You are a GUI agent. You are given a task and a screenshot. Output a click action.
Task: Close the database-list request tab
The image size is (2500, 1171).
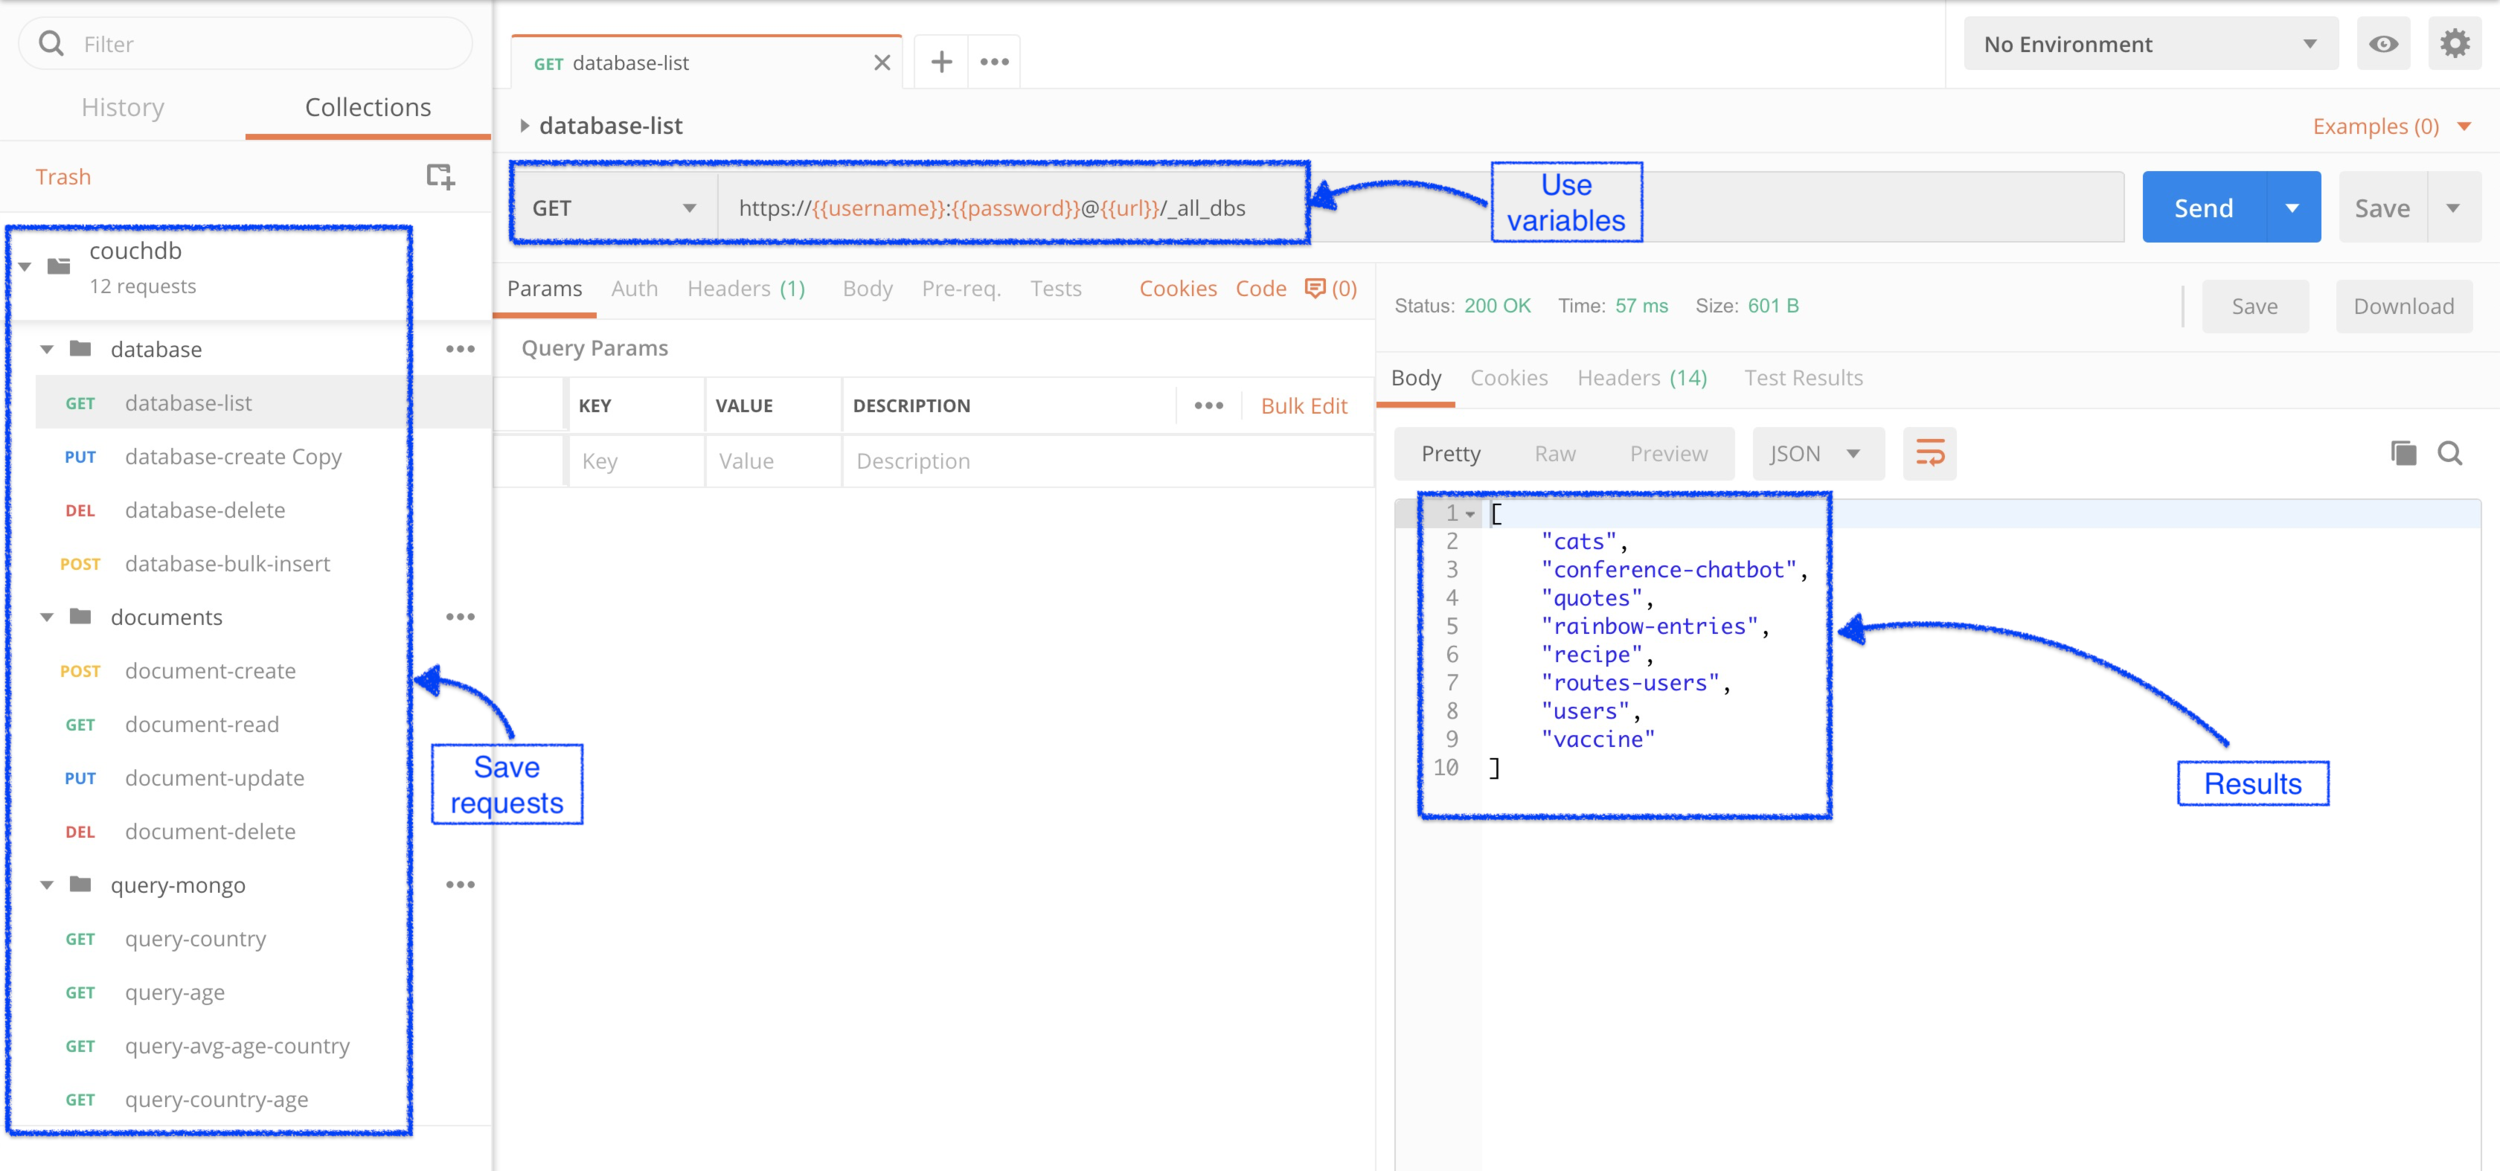881,63
